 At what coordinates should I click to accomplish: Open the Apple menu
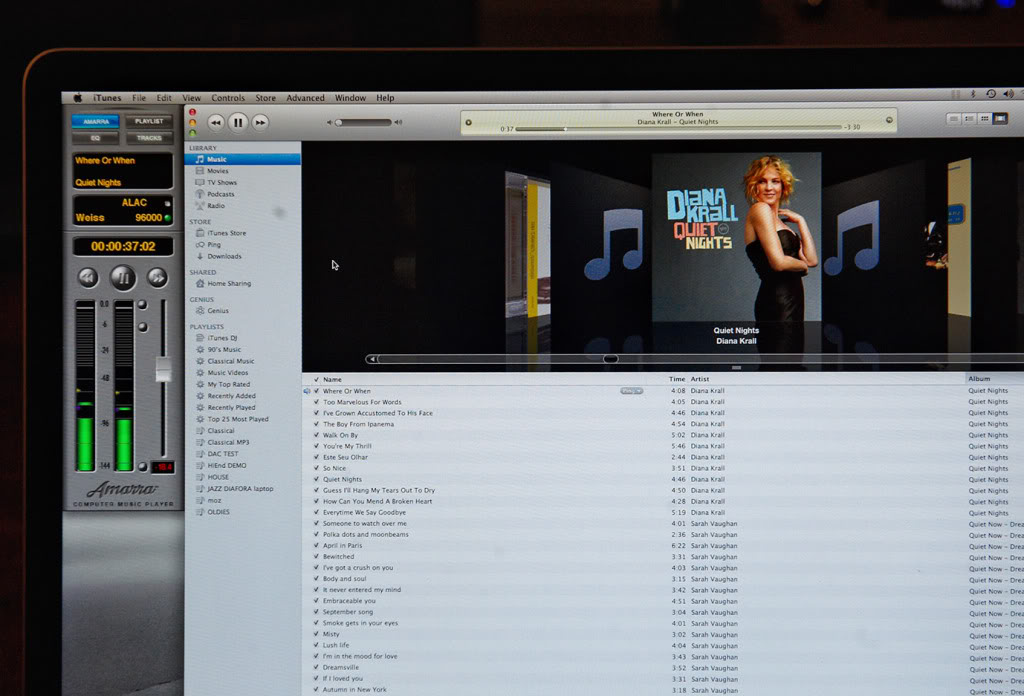[78, 98]
